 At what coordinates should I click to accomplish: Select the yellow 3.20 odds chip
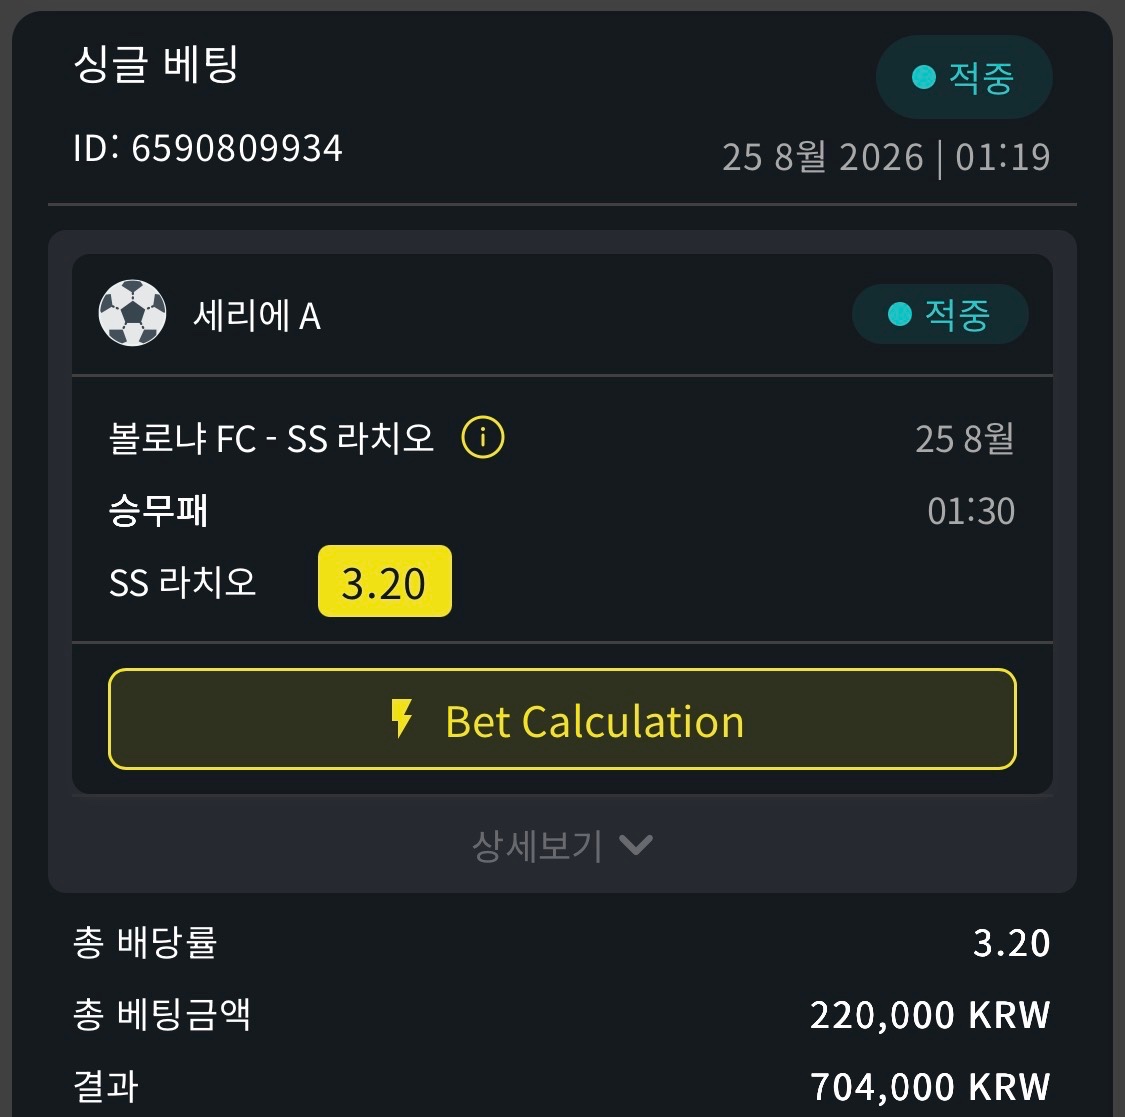[385, 581]
